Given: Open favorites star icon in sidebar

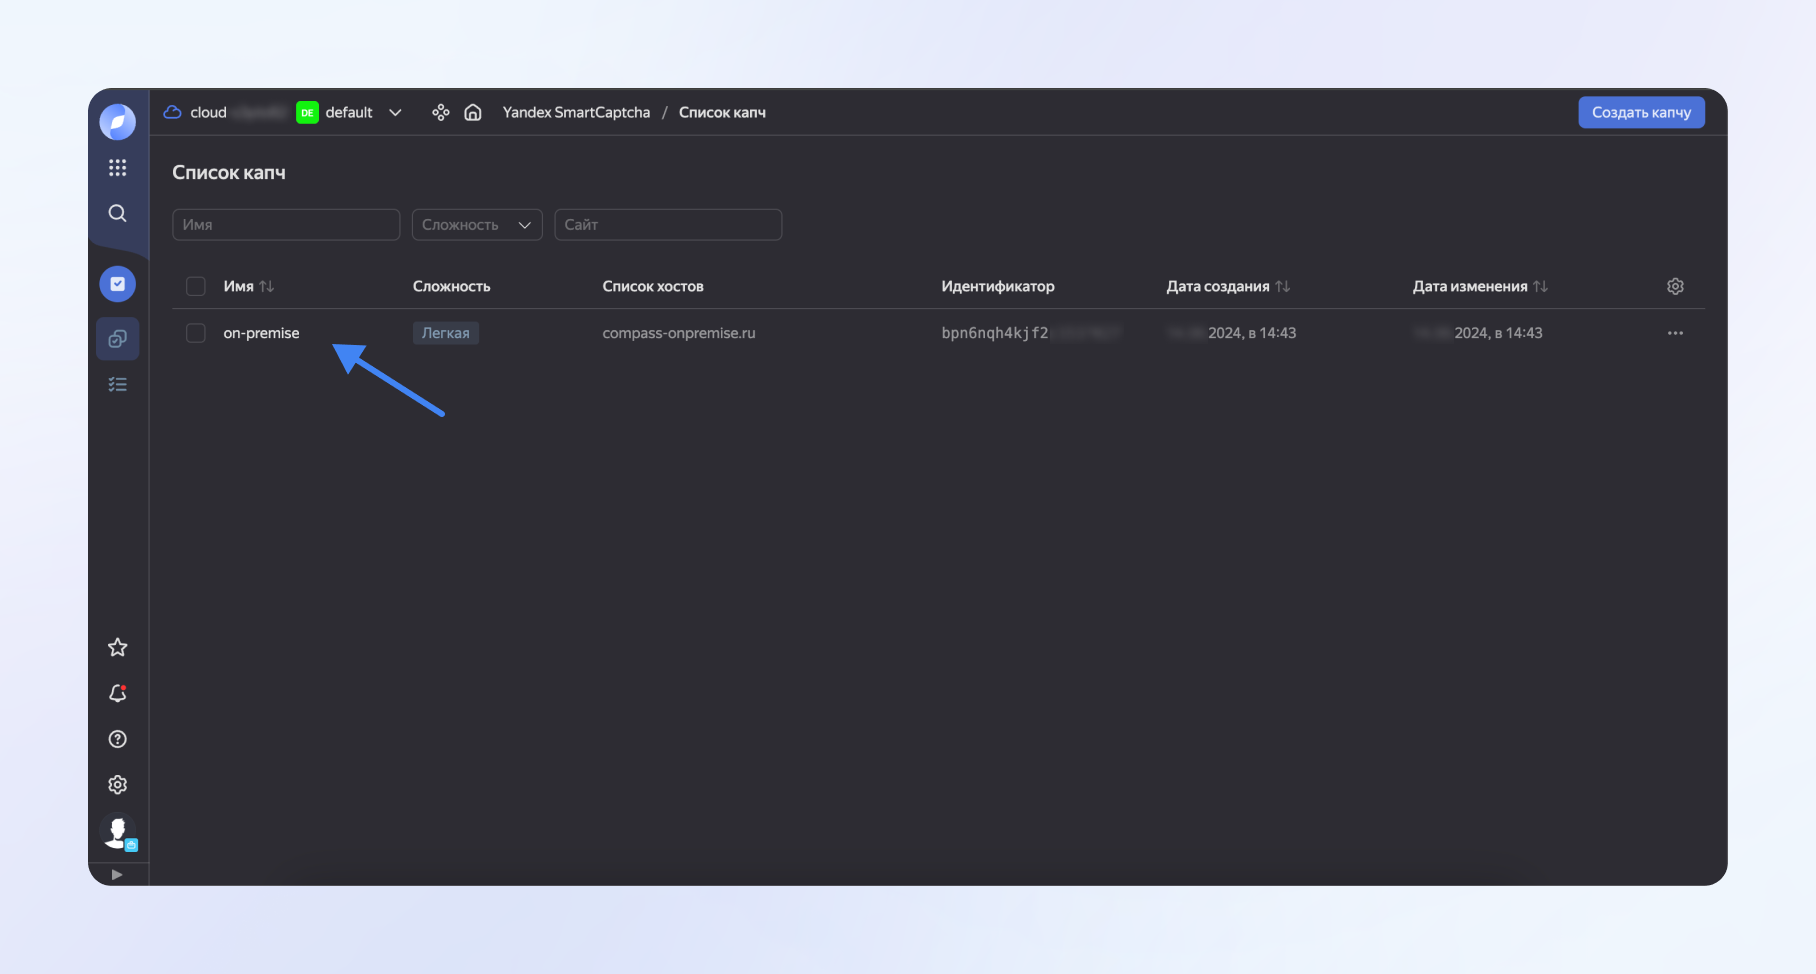Looking at the screenshot, I should click(x=117, y=648).
